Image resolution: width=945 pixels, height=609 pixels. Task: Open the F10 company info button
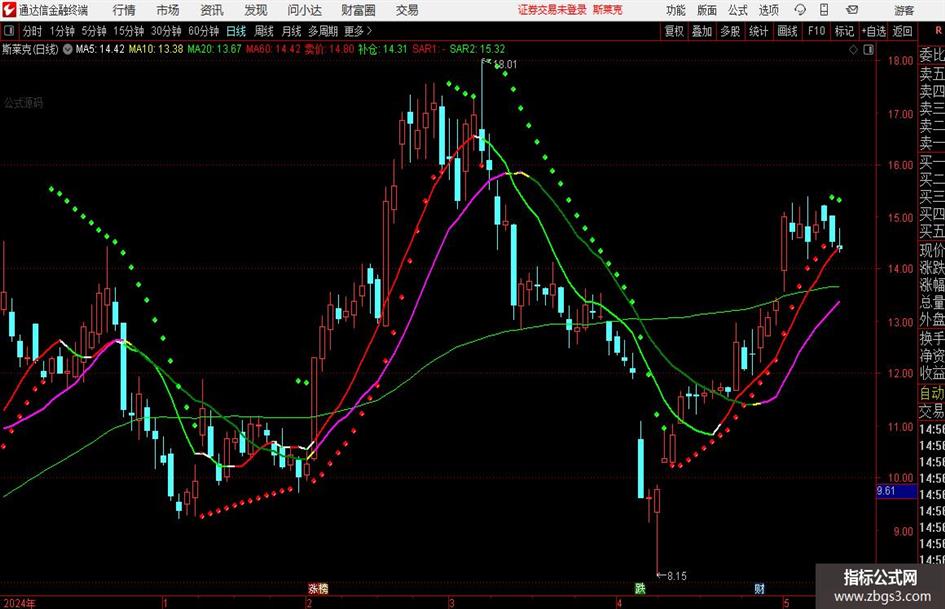click(817, 31)
